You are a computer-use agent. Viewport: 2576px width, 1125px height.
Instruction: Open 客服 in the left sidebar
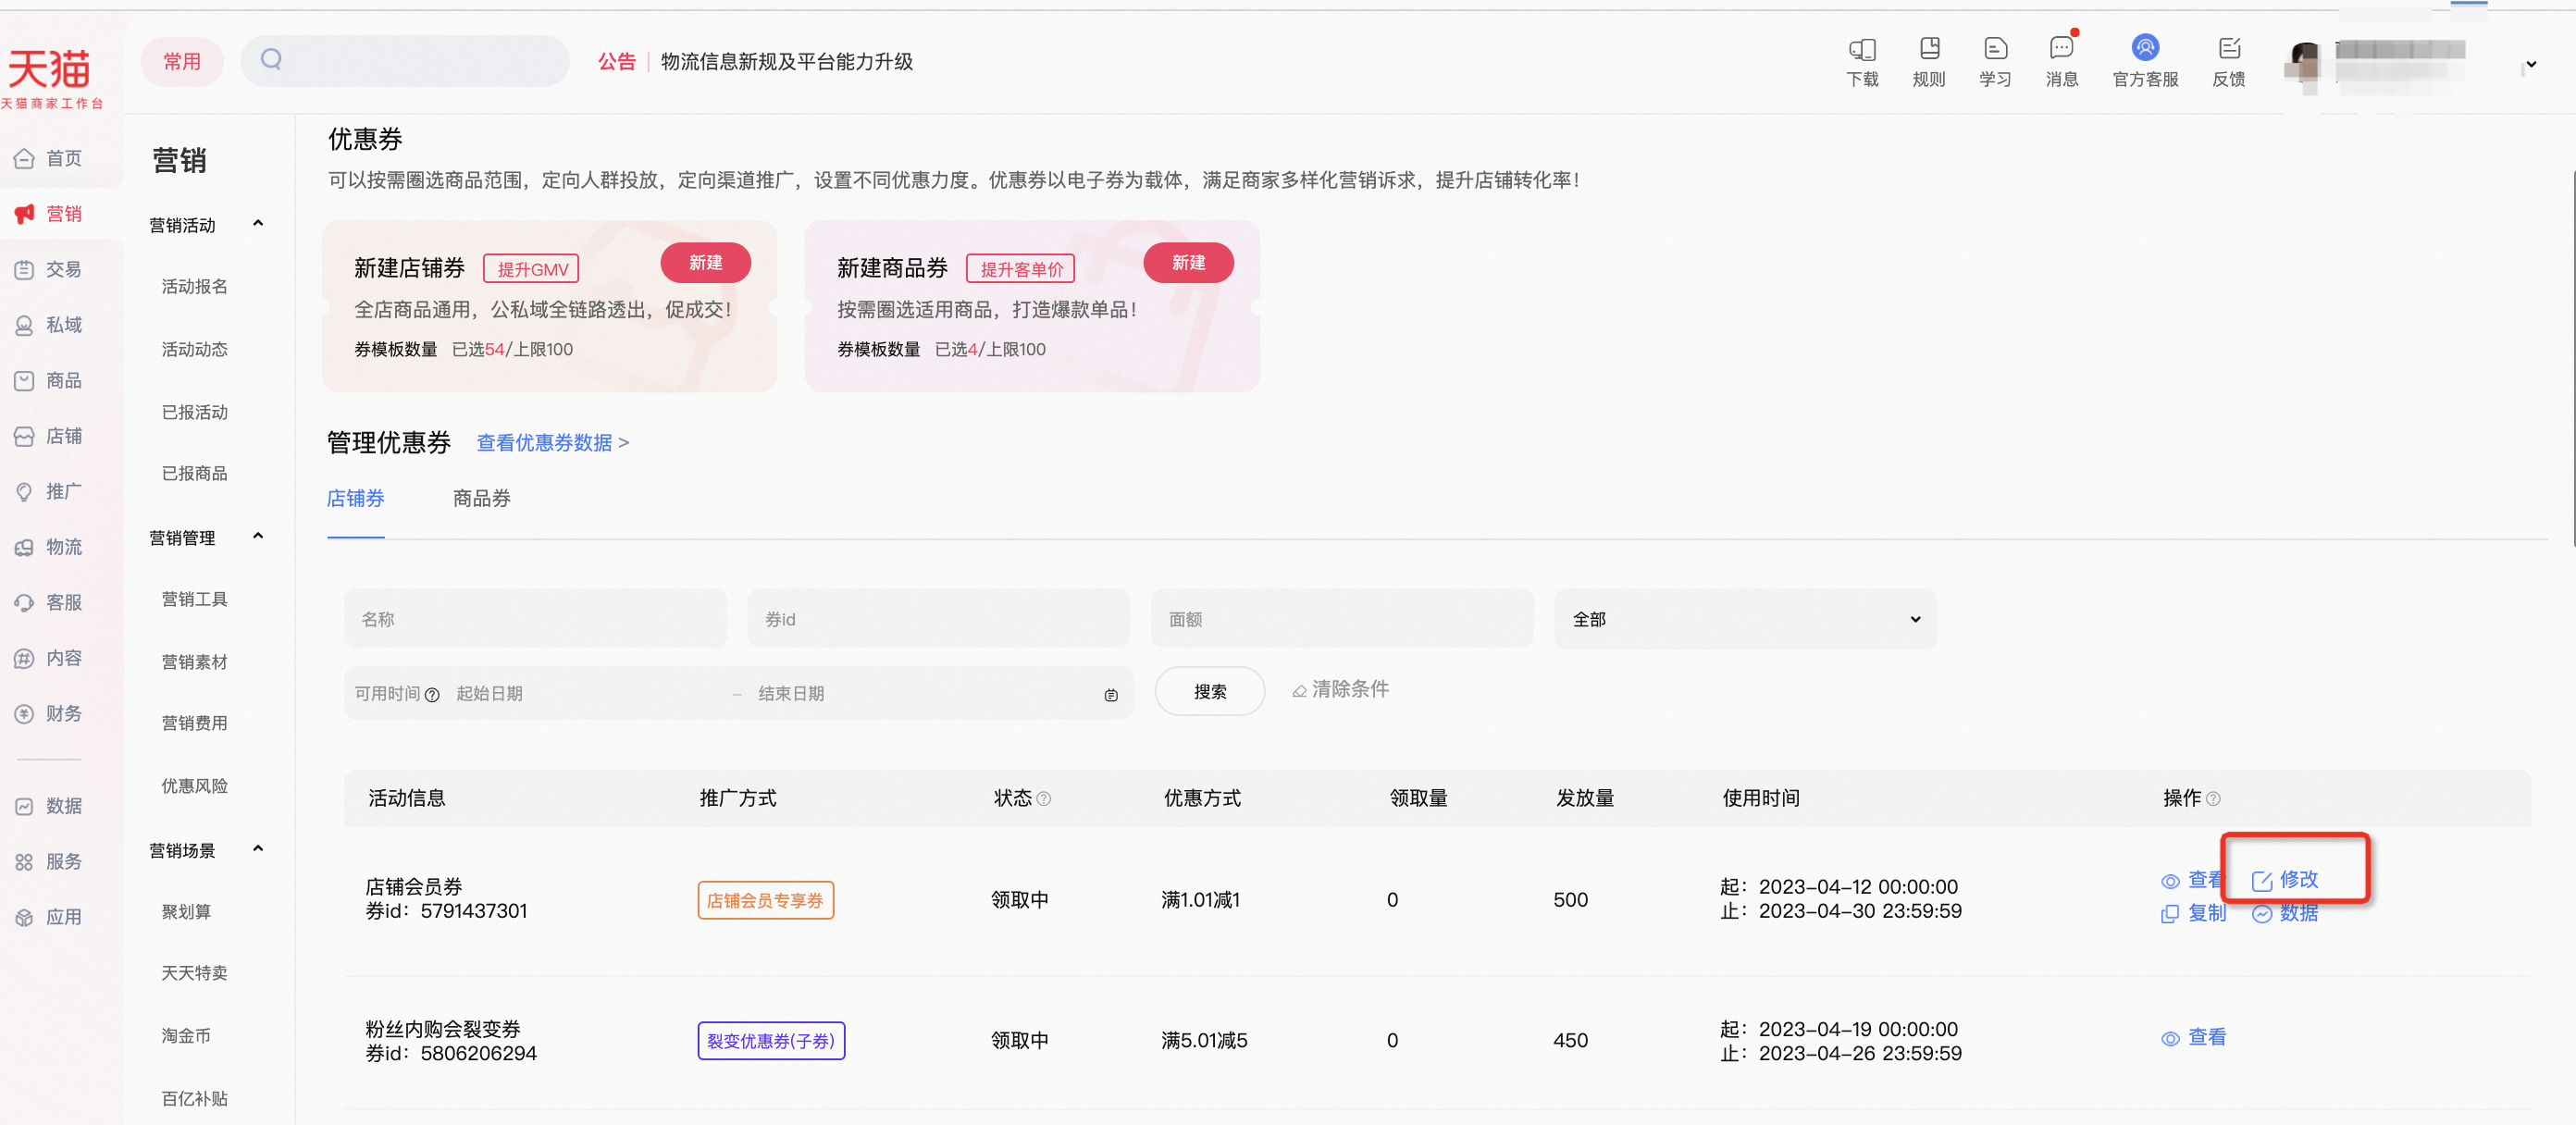[x=48, y=602]
